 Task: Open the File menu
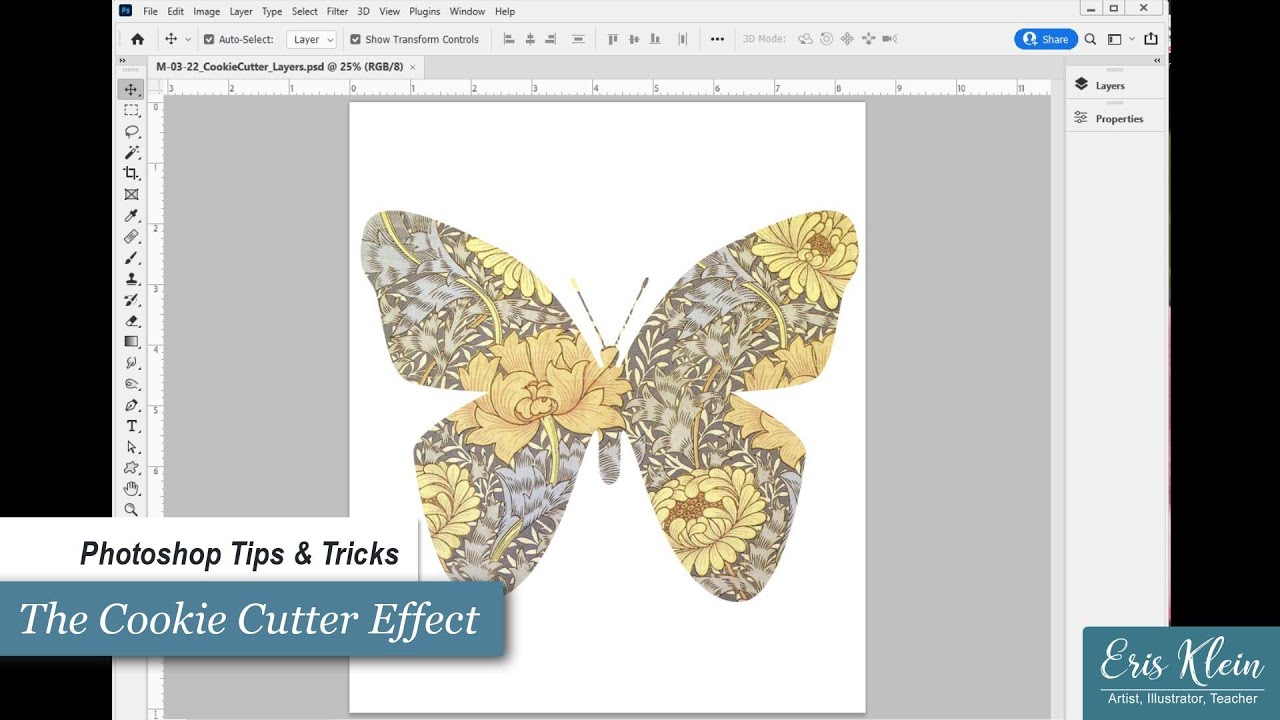tap(151, 11)
